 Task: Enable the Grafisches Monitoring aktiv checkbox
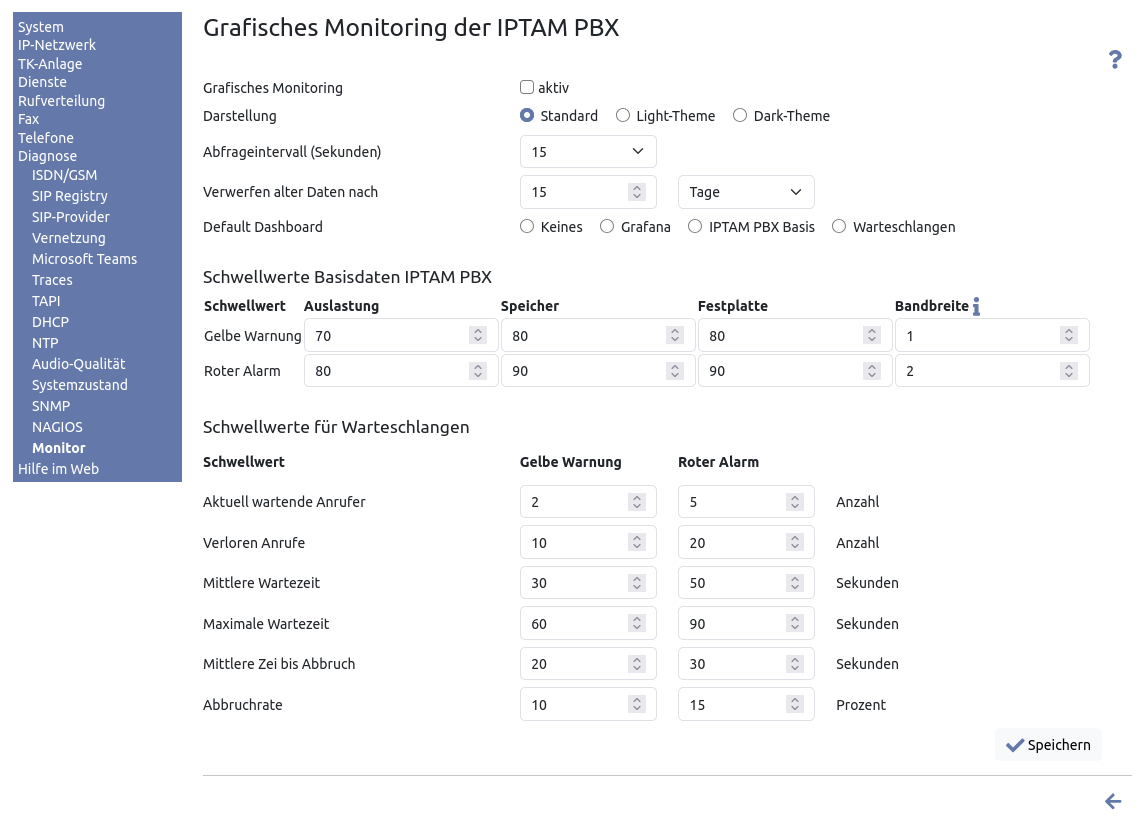pyautogui.click(x=527, y=88)
